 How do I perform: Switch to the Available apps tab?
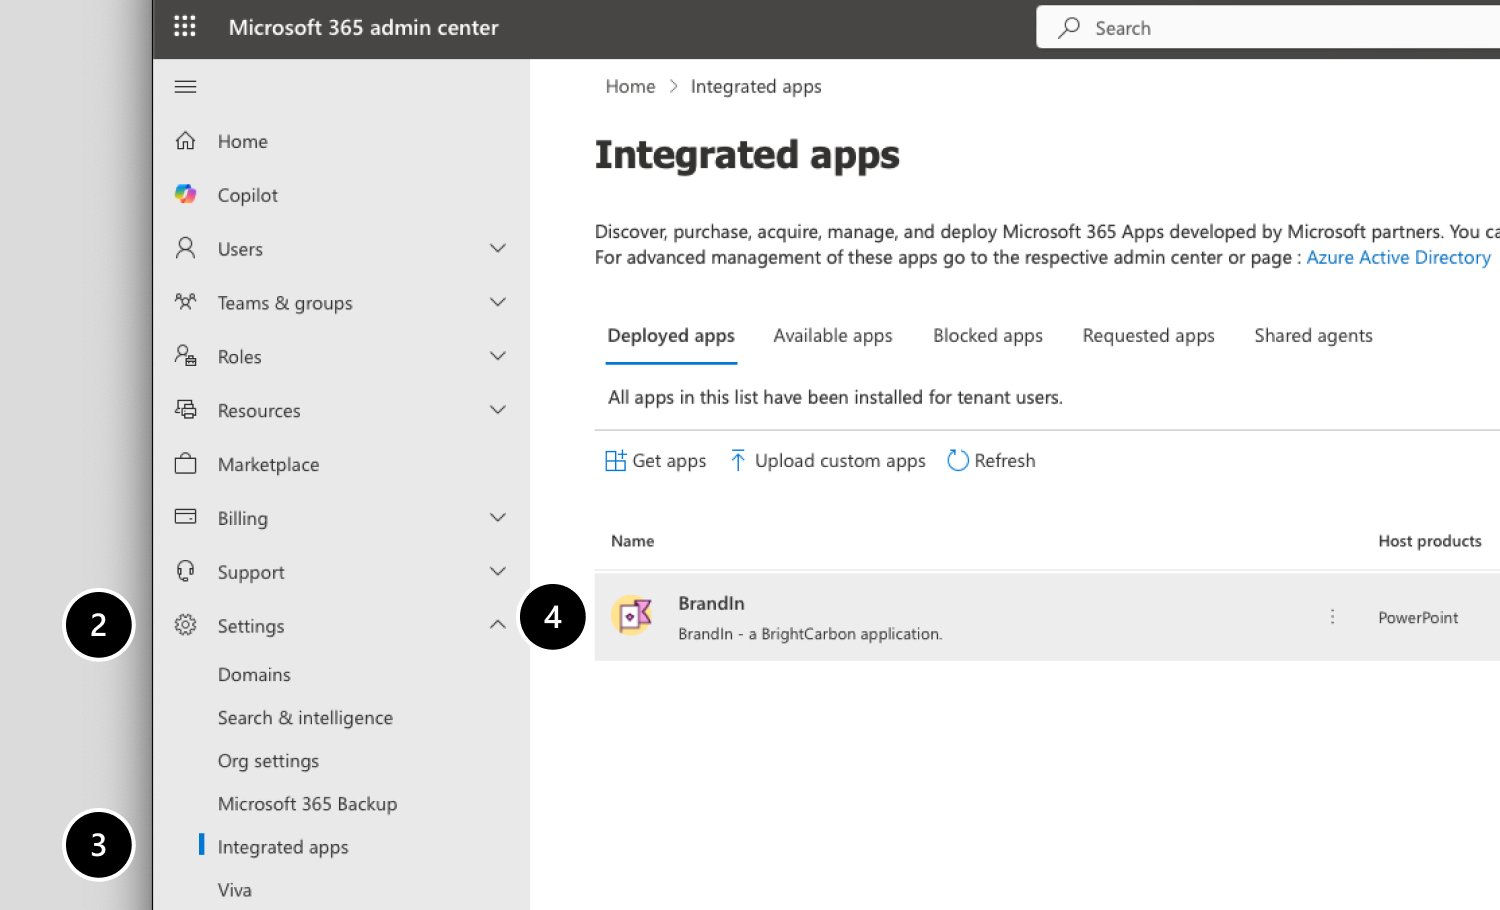833,336
